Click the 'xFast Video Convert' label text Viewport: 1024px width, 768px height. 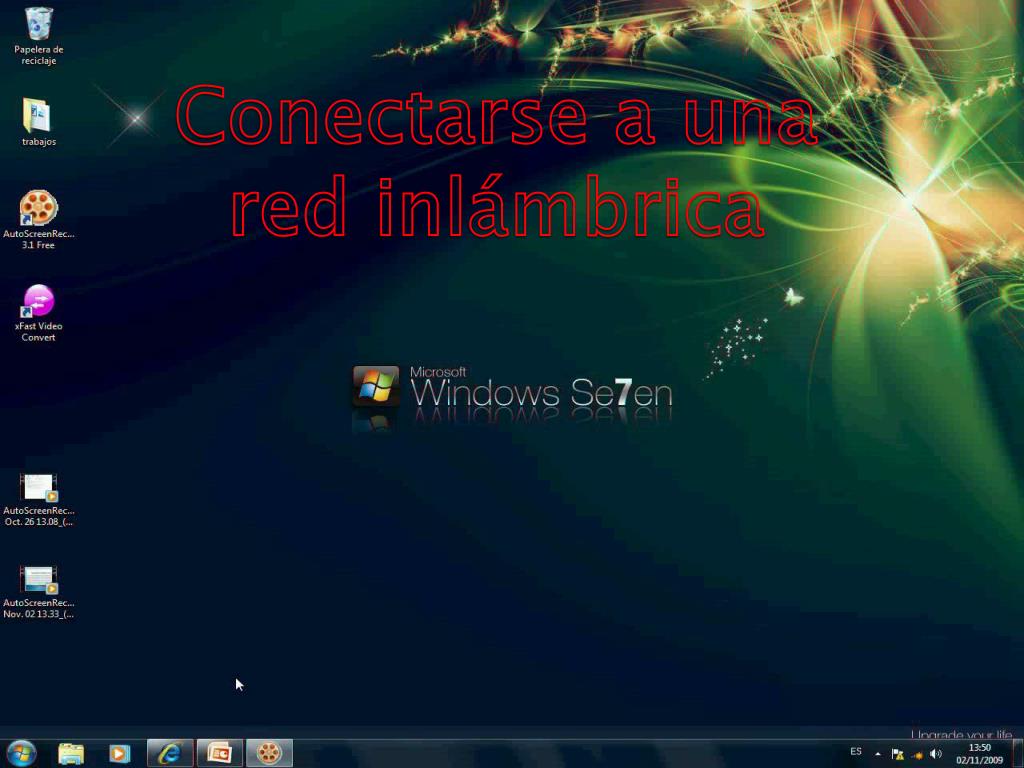(39, 332)
